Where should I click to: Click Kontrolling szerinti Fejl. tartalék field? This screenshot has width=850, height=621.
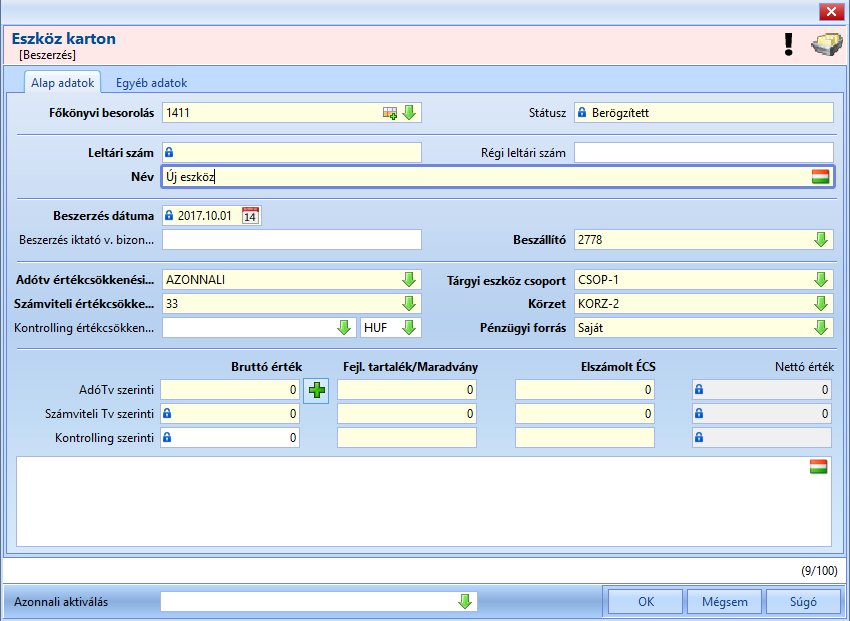[x=407, y=437]
